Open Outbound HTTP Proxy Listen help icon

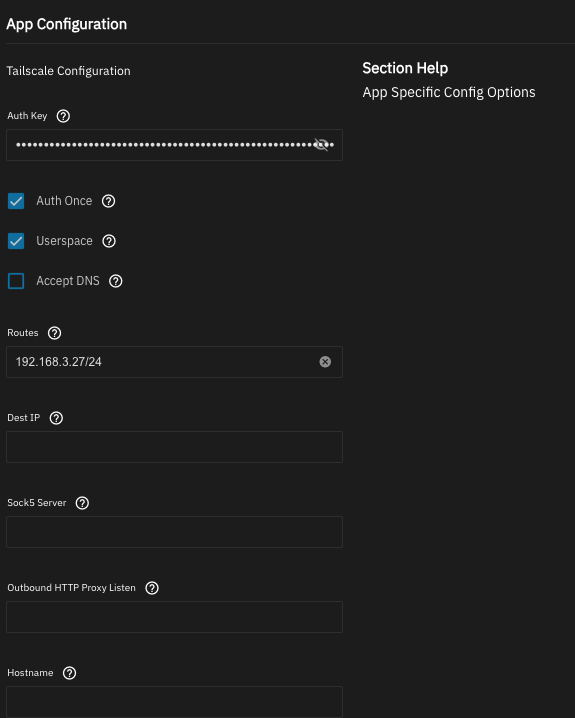[152, 588]
